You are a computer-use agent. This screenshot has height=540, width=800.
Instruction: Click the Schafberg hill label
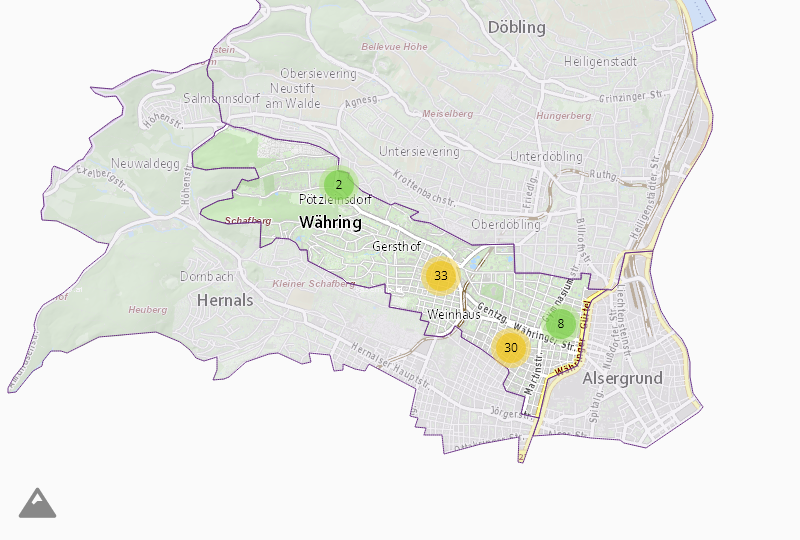pyautogui.click(x=248, y=220)
